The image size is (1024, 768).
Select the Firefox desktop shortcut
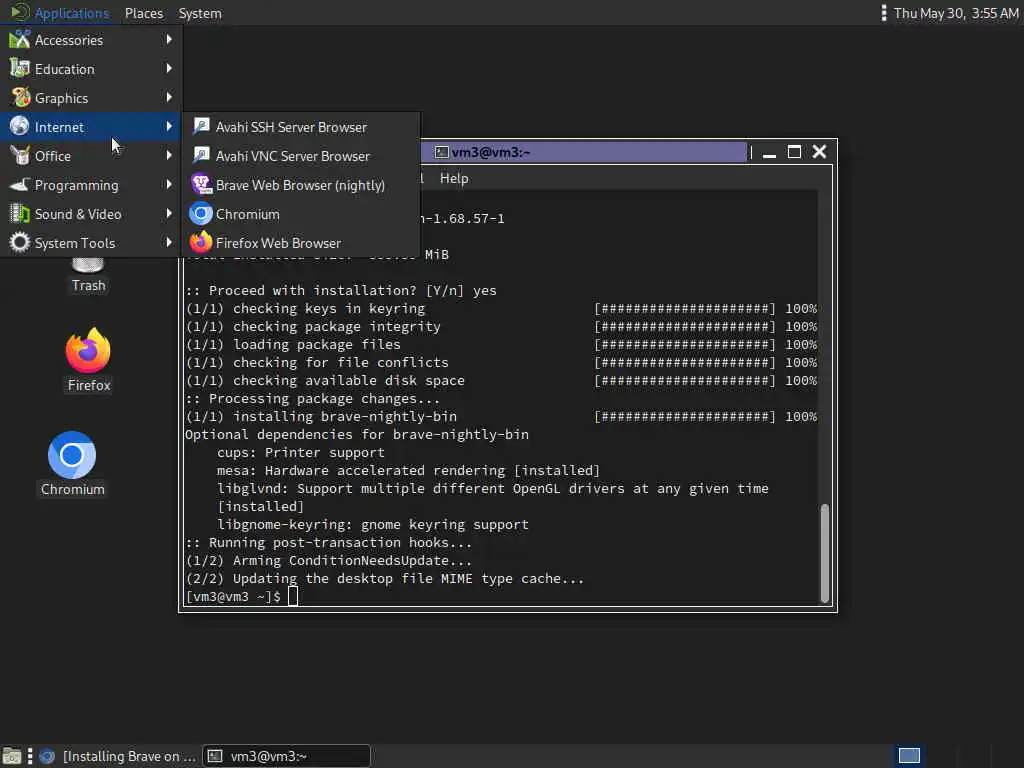point(89,360)
